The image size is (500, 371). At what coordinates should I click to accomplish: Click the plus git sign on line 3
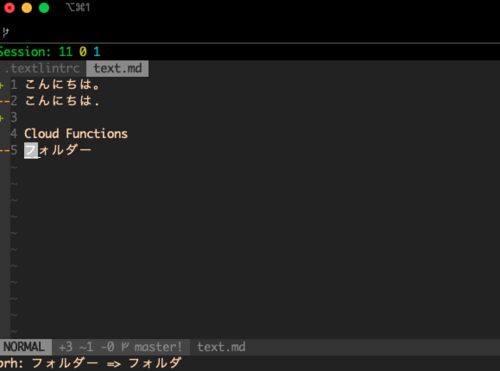[2, 118]
